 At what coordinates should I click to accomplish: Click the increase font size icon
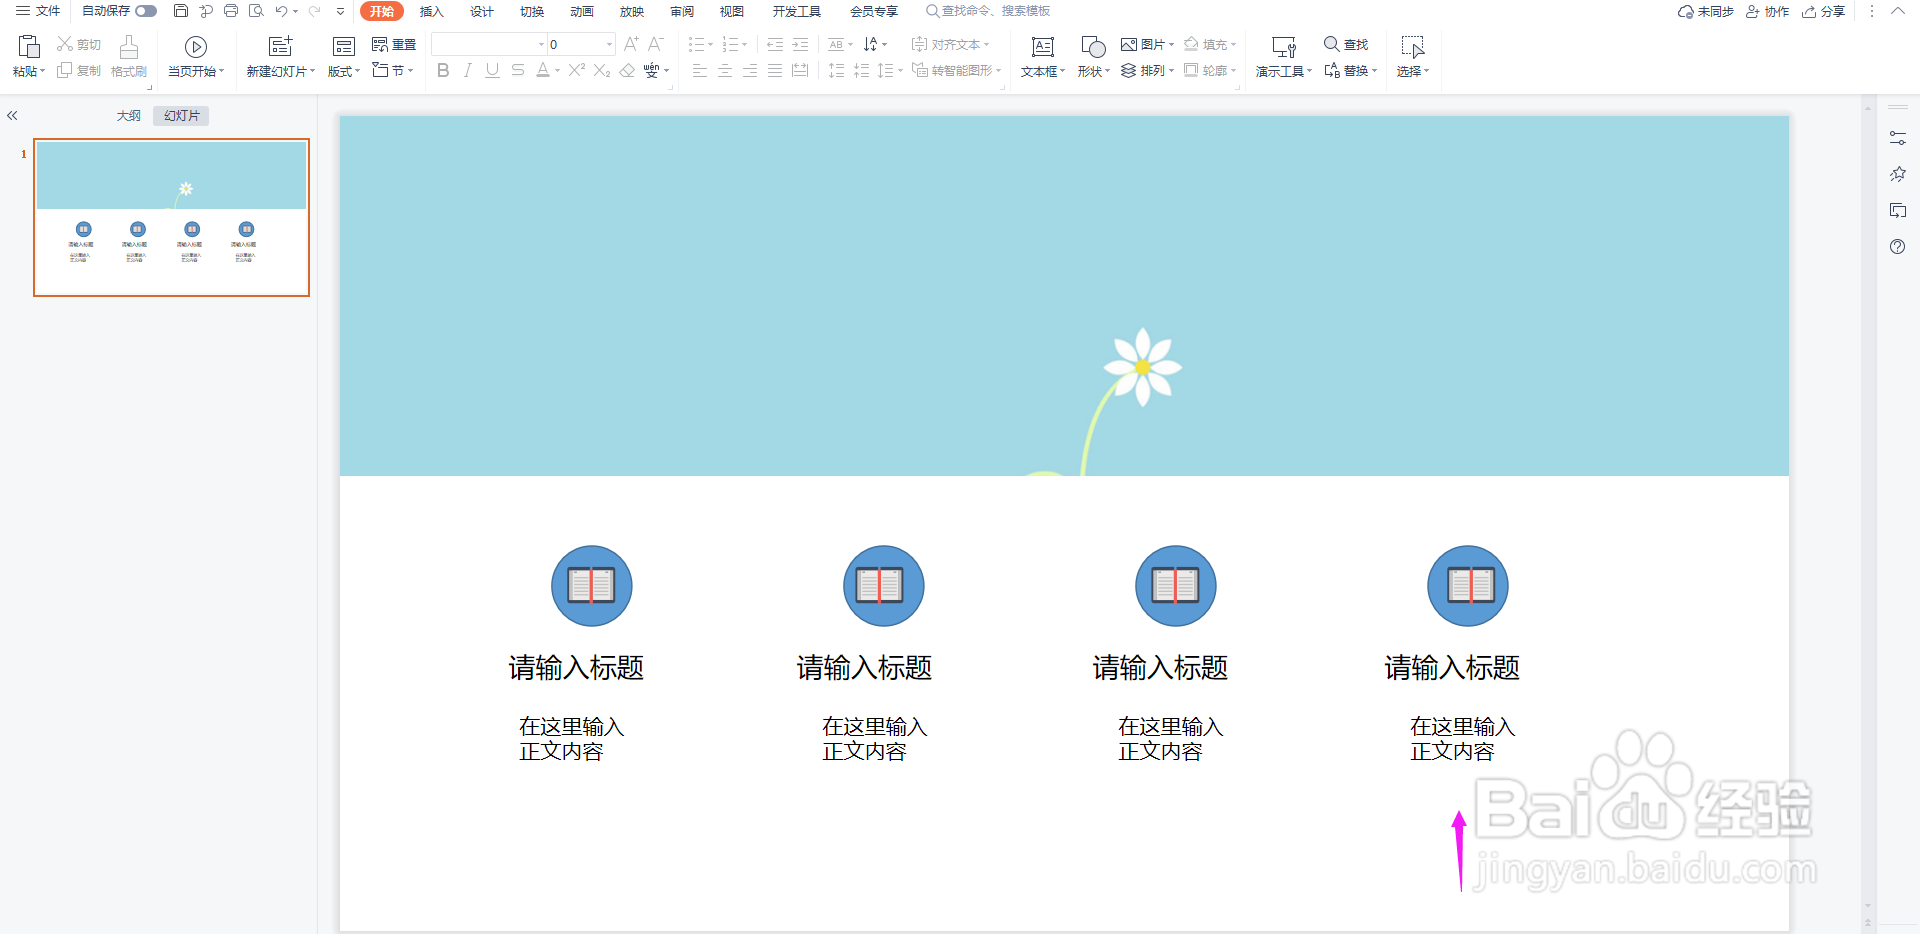[631, 44]
